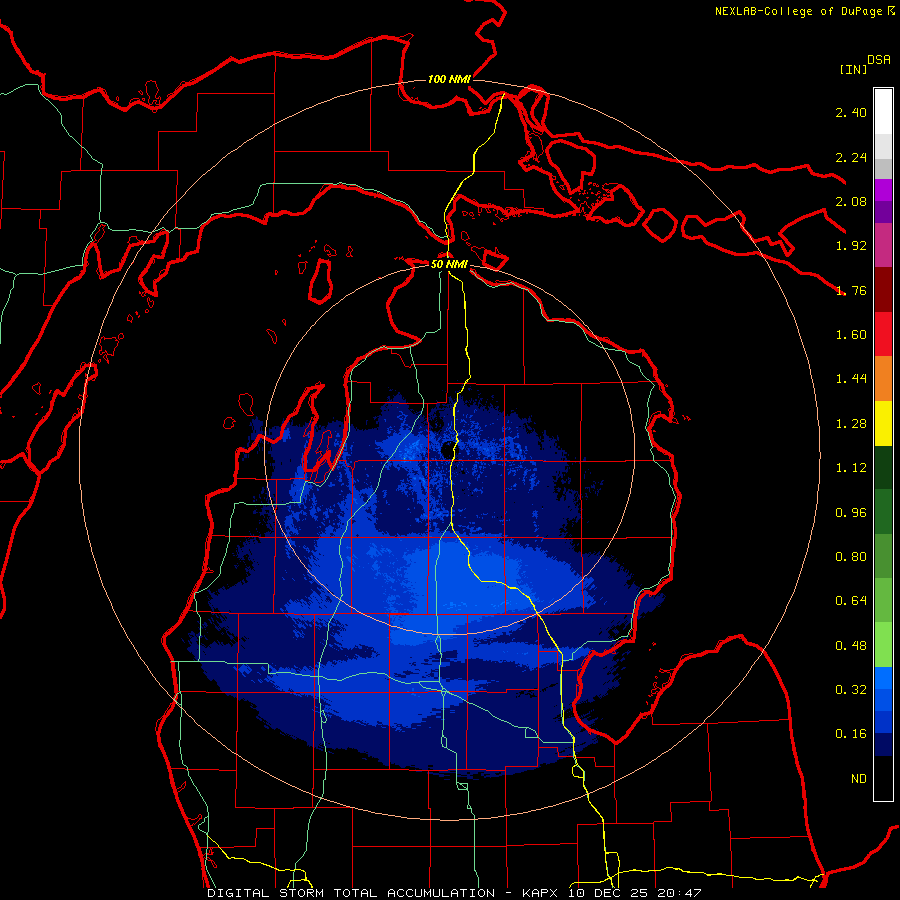Click the white color swatch in legend
900x900 pixels.
[883, 112]
